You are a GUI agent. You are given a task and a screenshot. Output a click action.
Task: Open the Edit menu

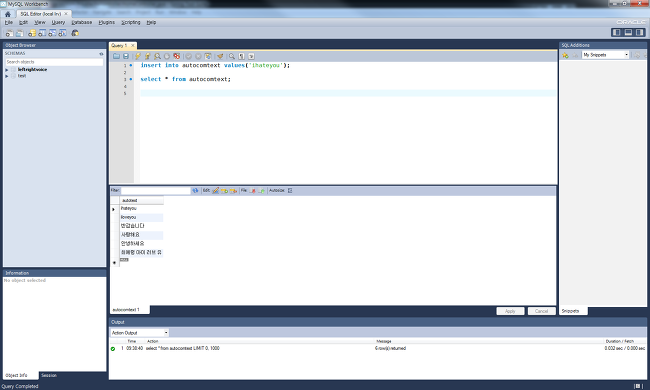pos(24,22)
